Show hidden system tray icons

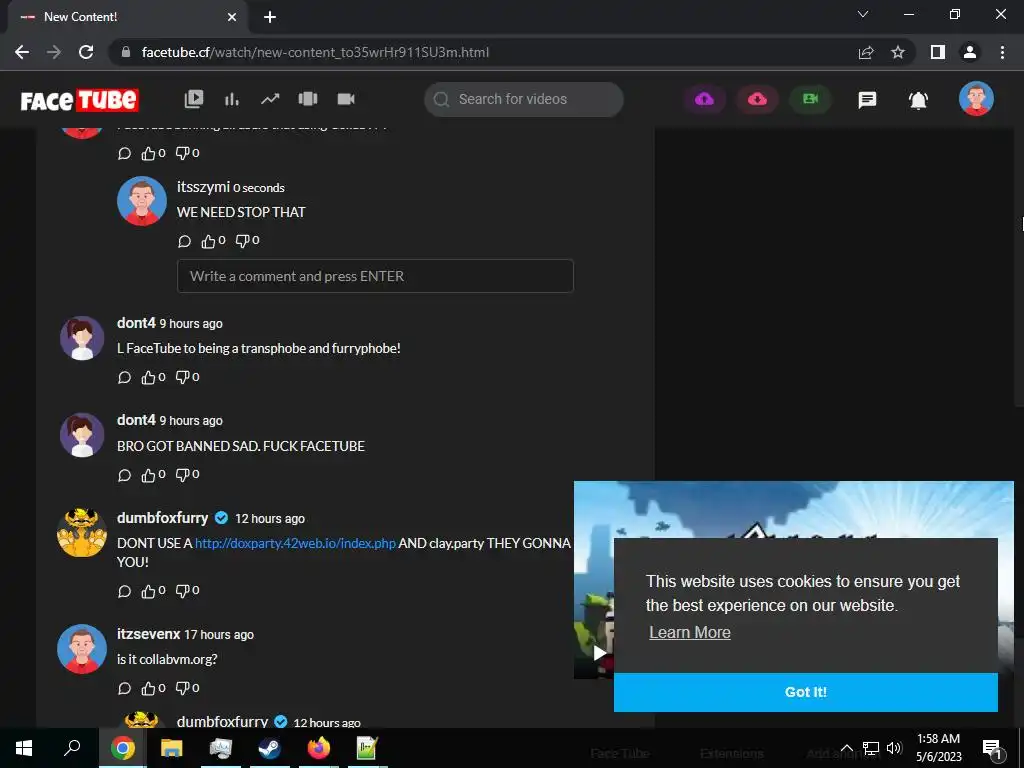pyautogui.click(x=846, y=748)
